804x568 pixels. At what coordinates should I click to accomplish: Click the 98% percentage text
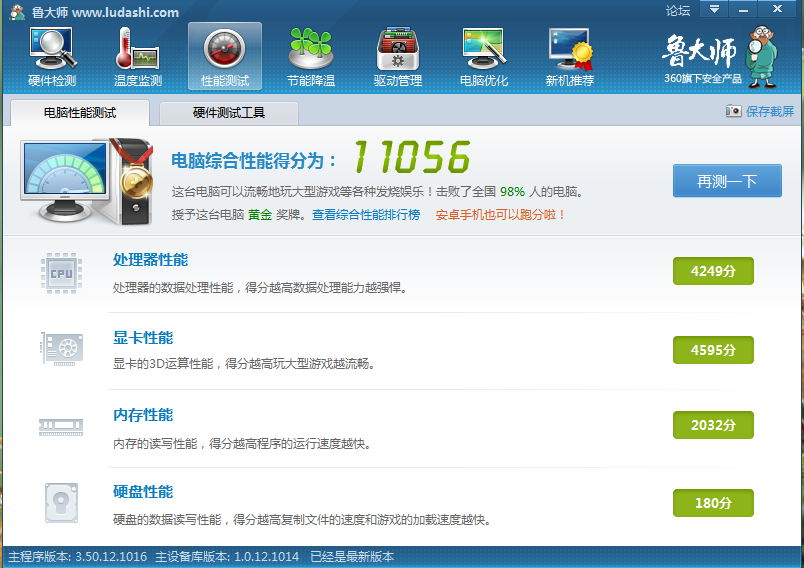pos(512,192)
